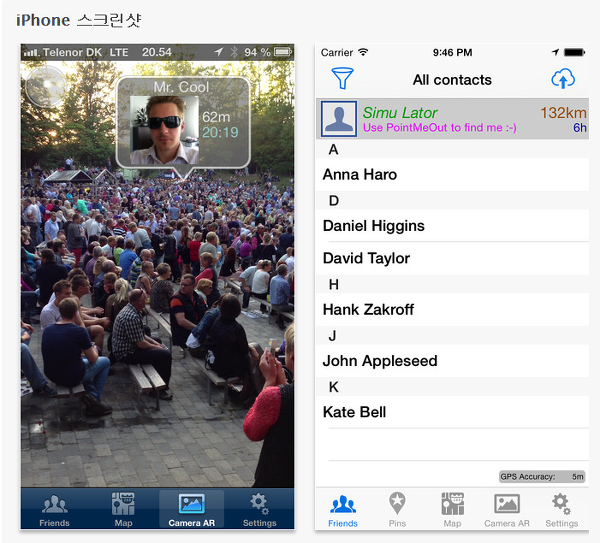Select contact John Appleseed
This screenshot has height=543, width=600.
pos(452,361)
